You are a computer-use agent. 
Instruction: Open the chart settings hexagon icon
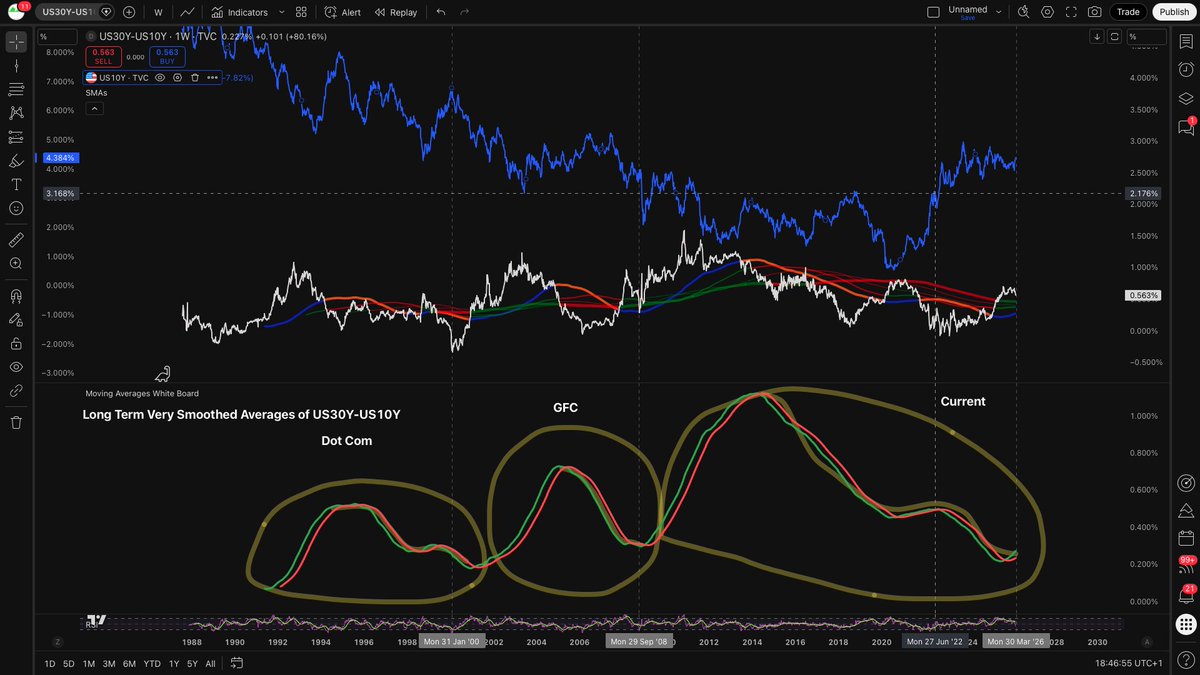[x=1047, y=12]
